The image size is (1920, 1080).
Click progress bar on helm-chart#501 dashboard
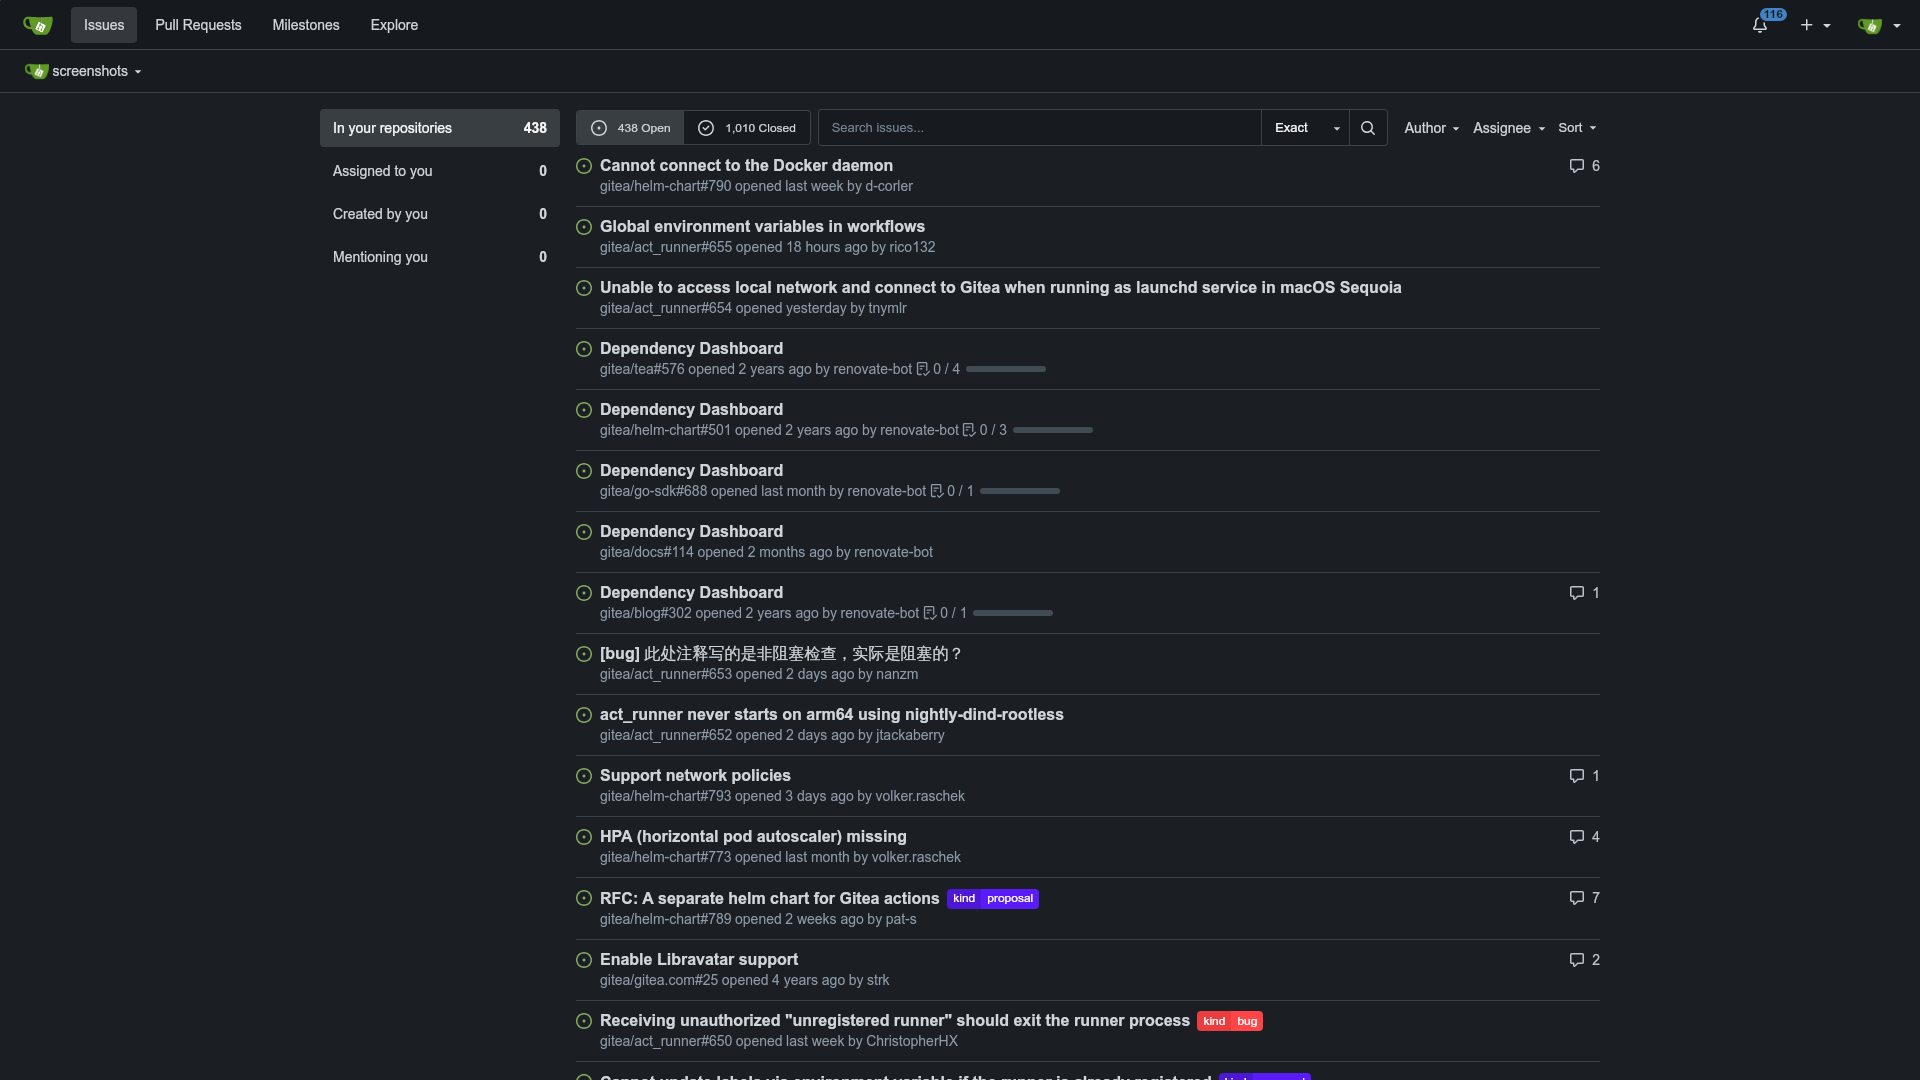(x=1052, y=430)
